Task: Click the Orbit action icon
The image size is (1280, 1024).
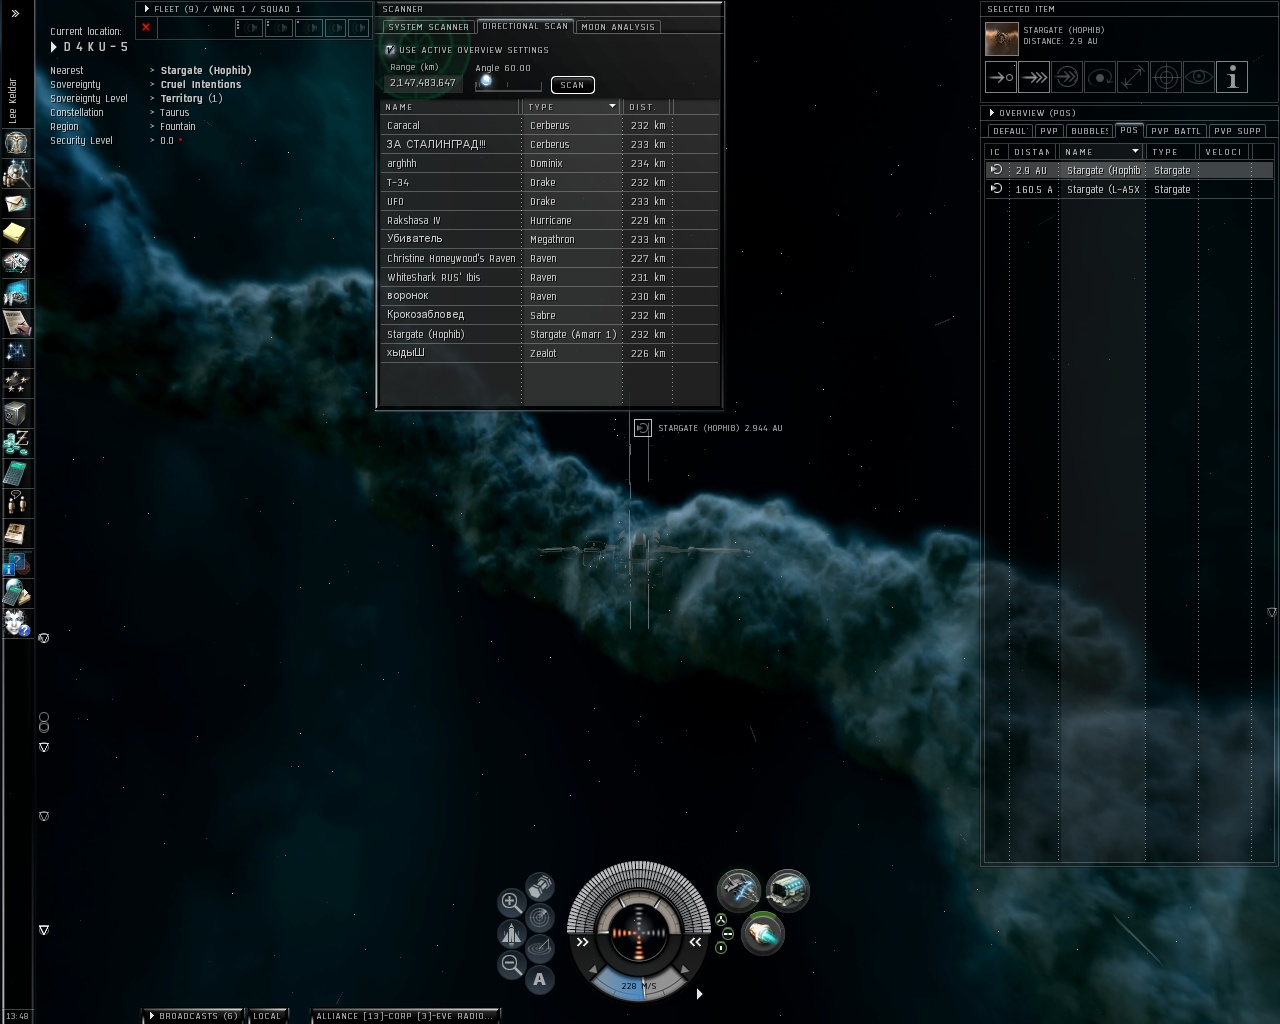Action: pos(1100,77)
